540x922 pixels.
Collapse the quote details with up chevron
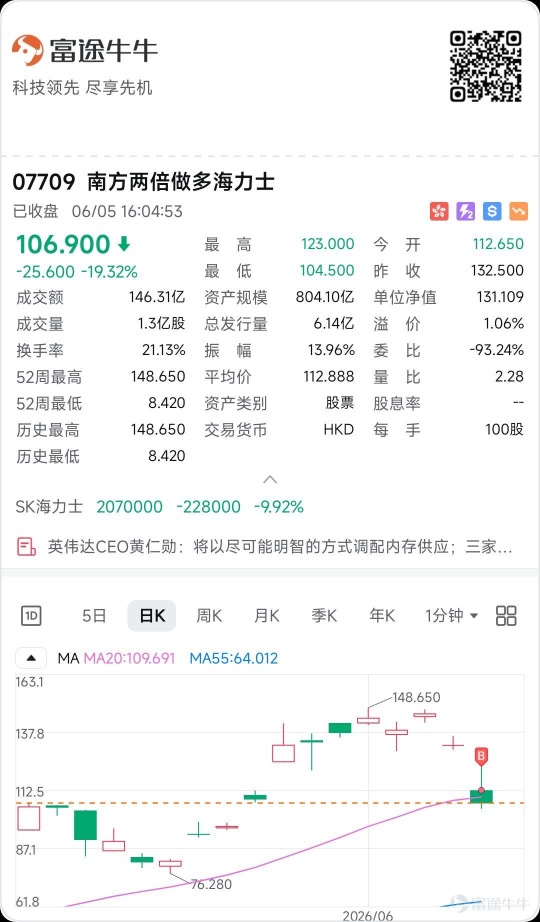point(270,479)
